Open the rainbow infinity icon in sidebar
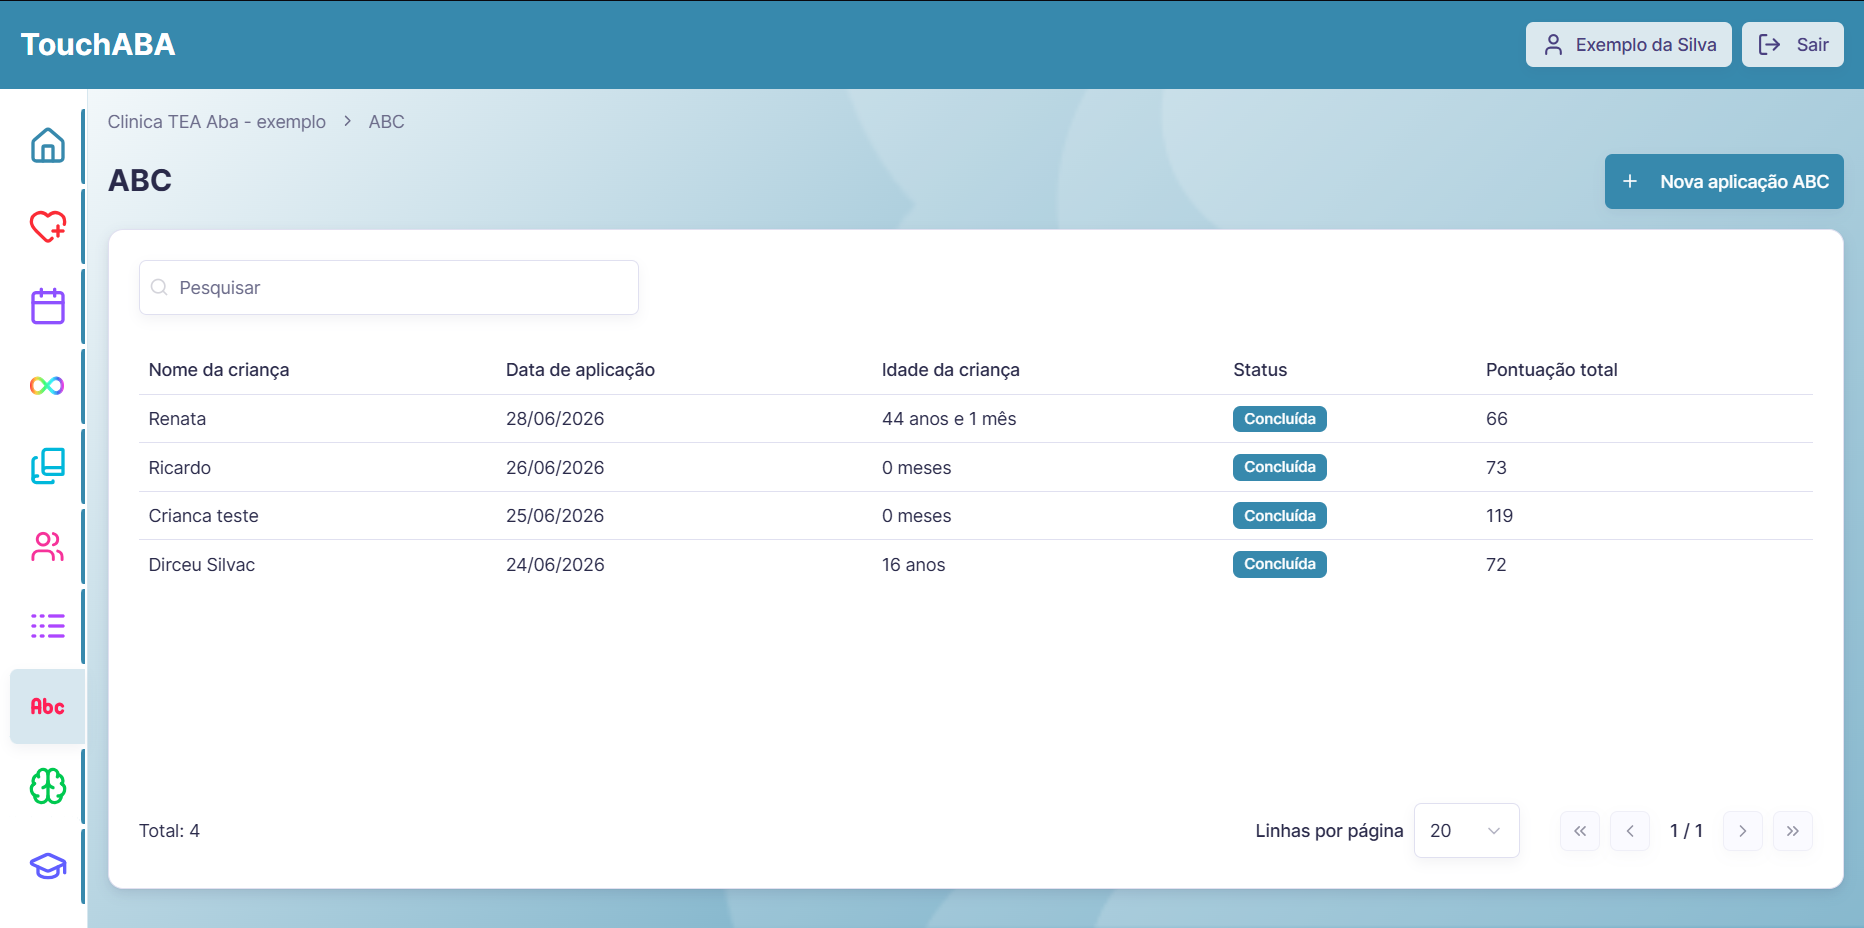The image size is (1864, 928). [x=47, y=386]
